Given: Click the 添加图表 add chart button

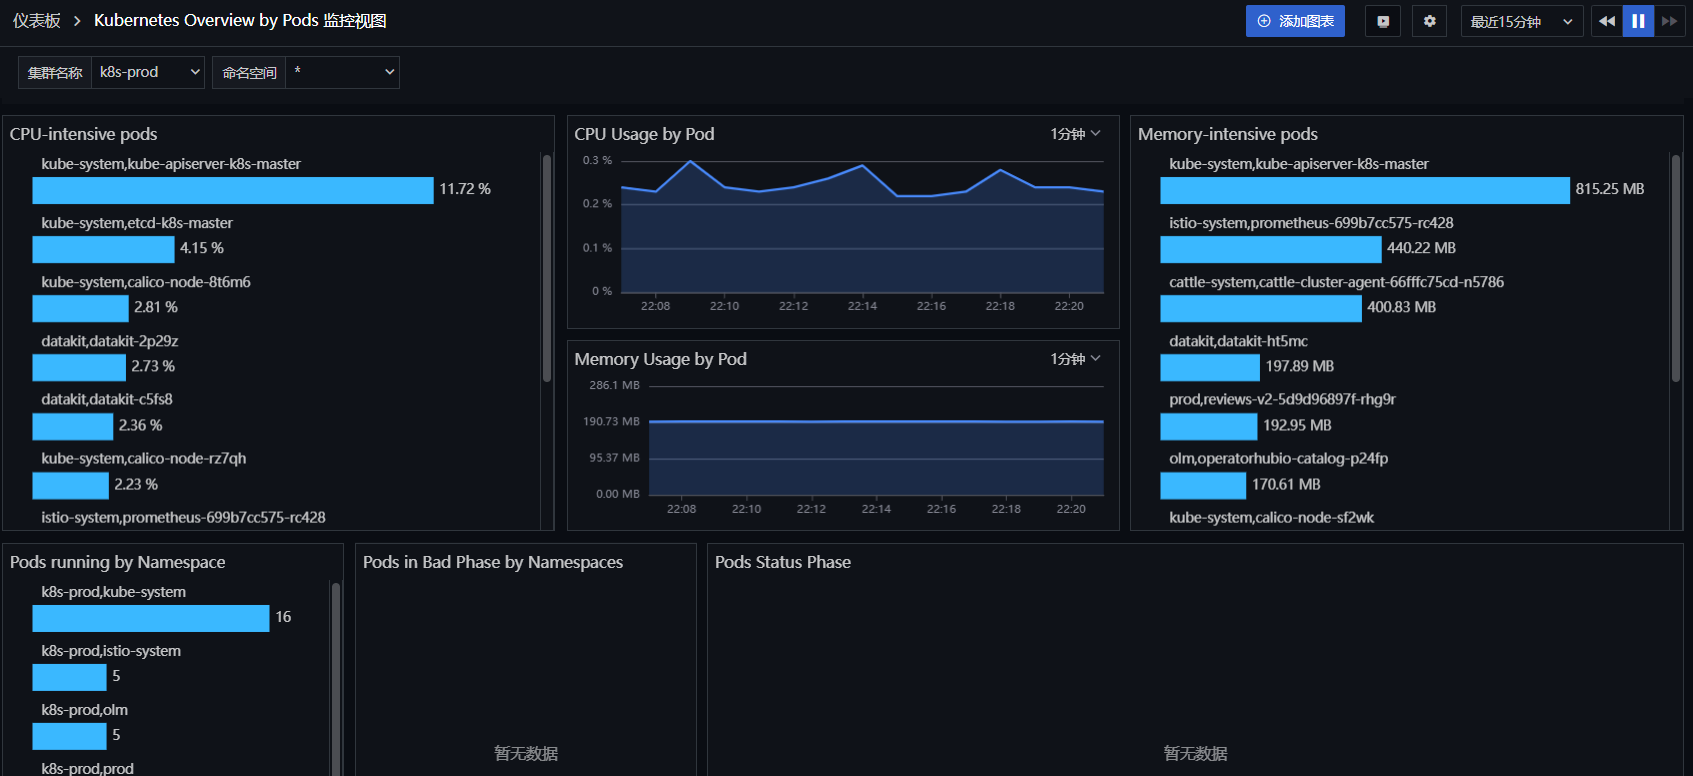Looking at the screenshot, I should coord(1295,21).
